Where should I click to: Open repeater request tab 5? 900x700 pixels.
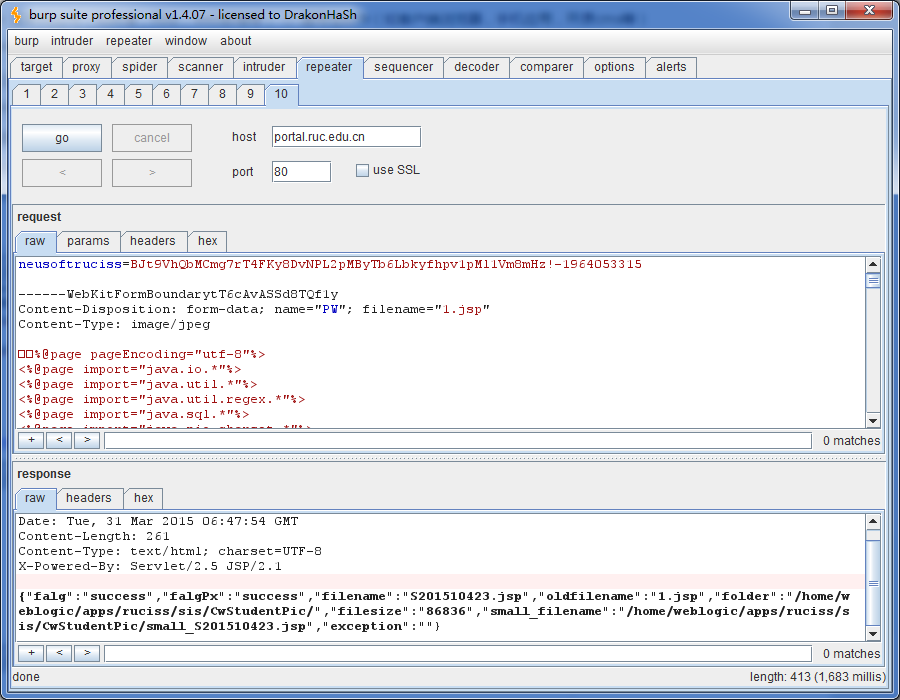138,94
